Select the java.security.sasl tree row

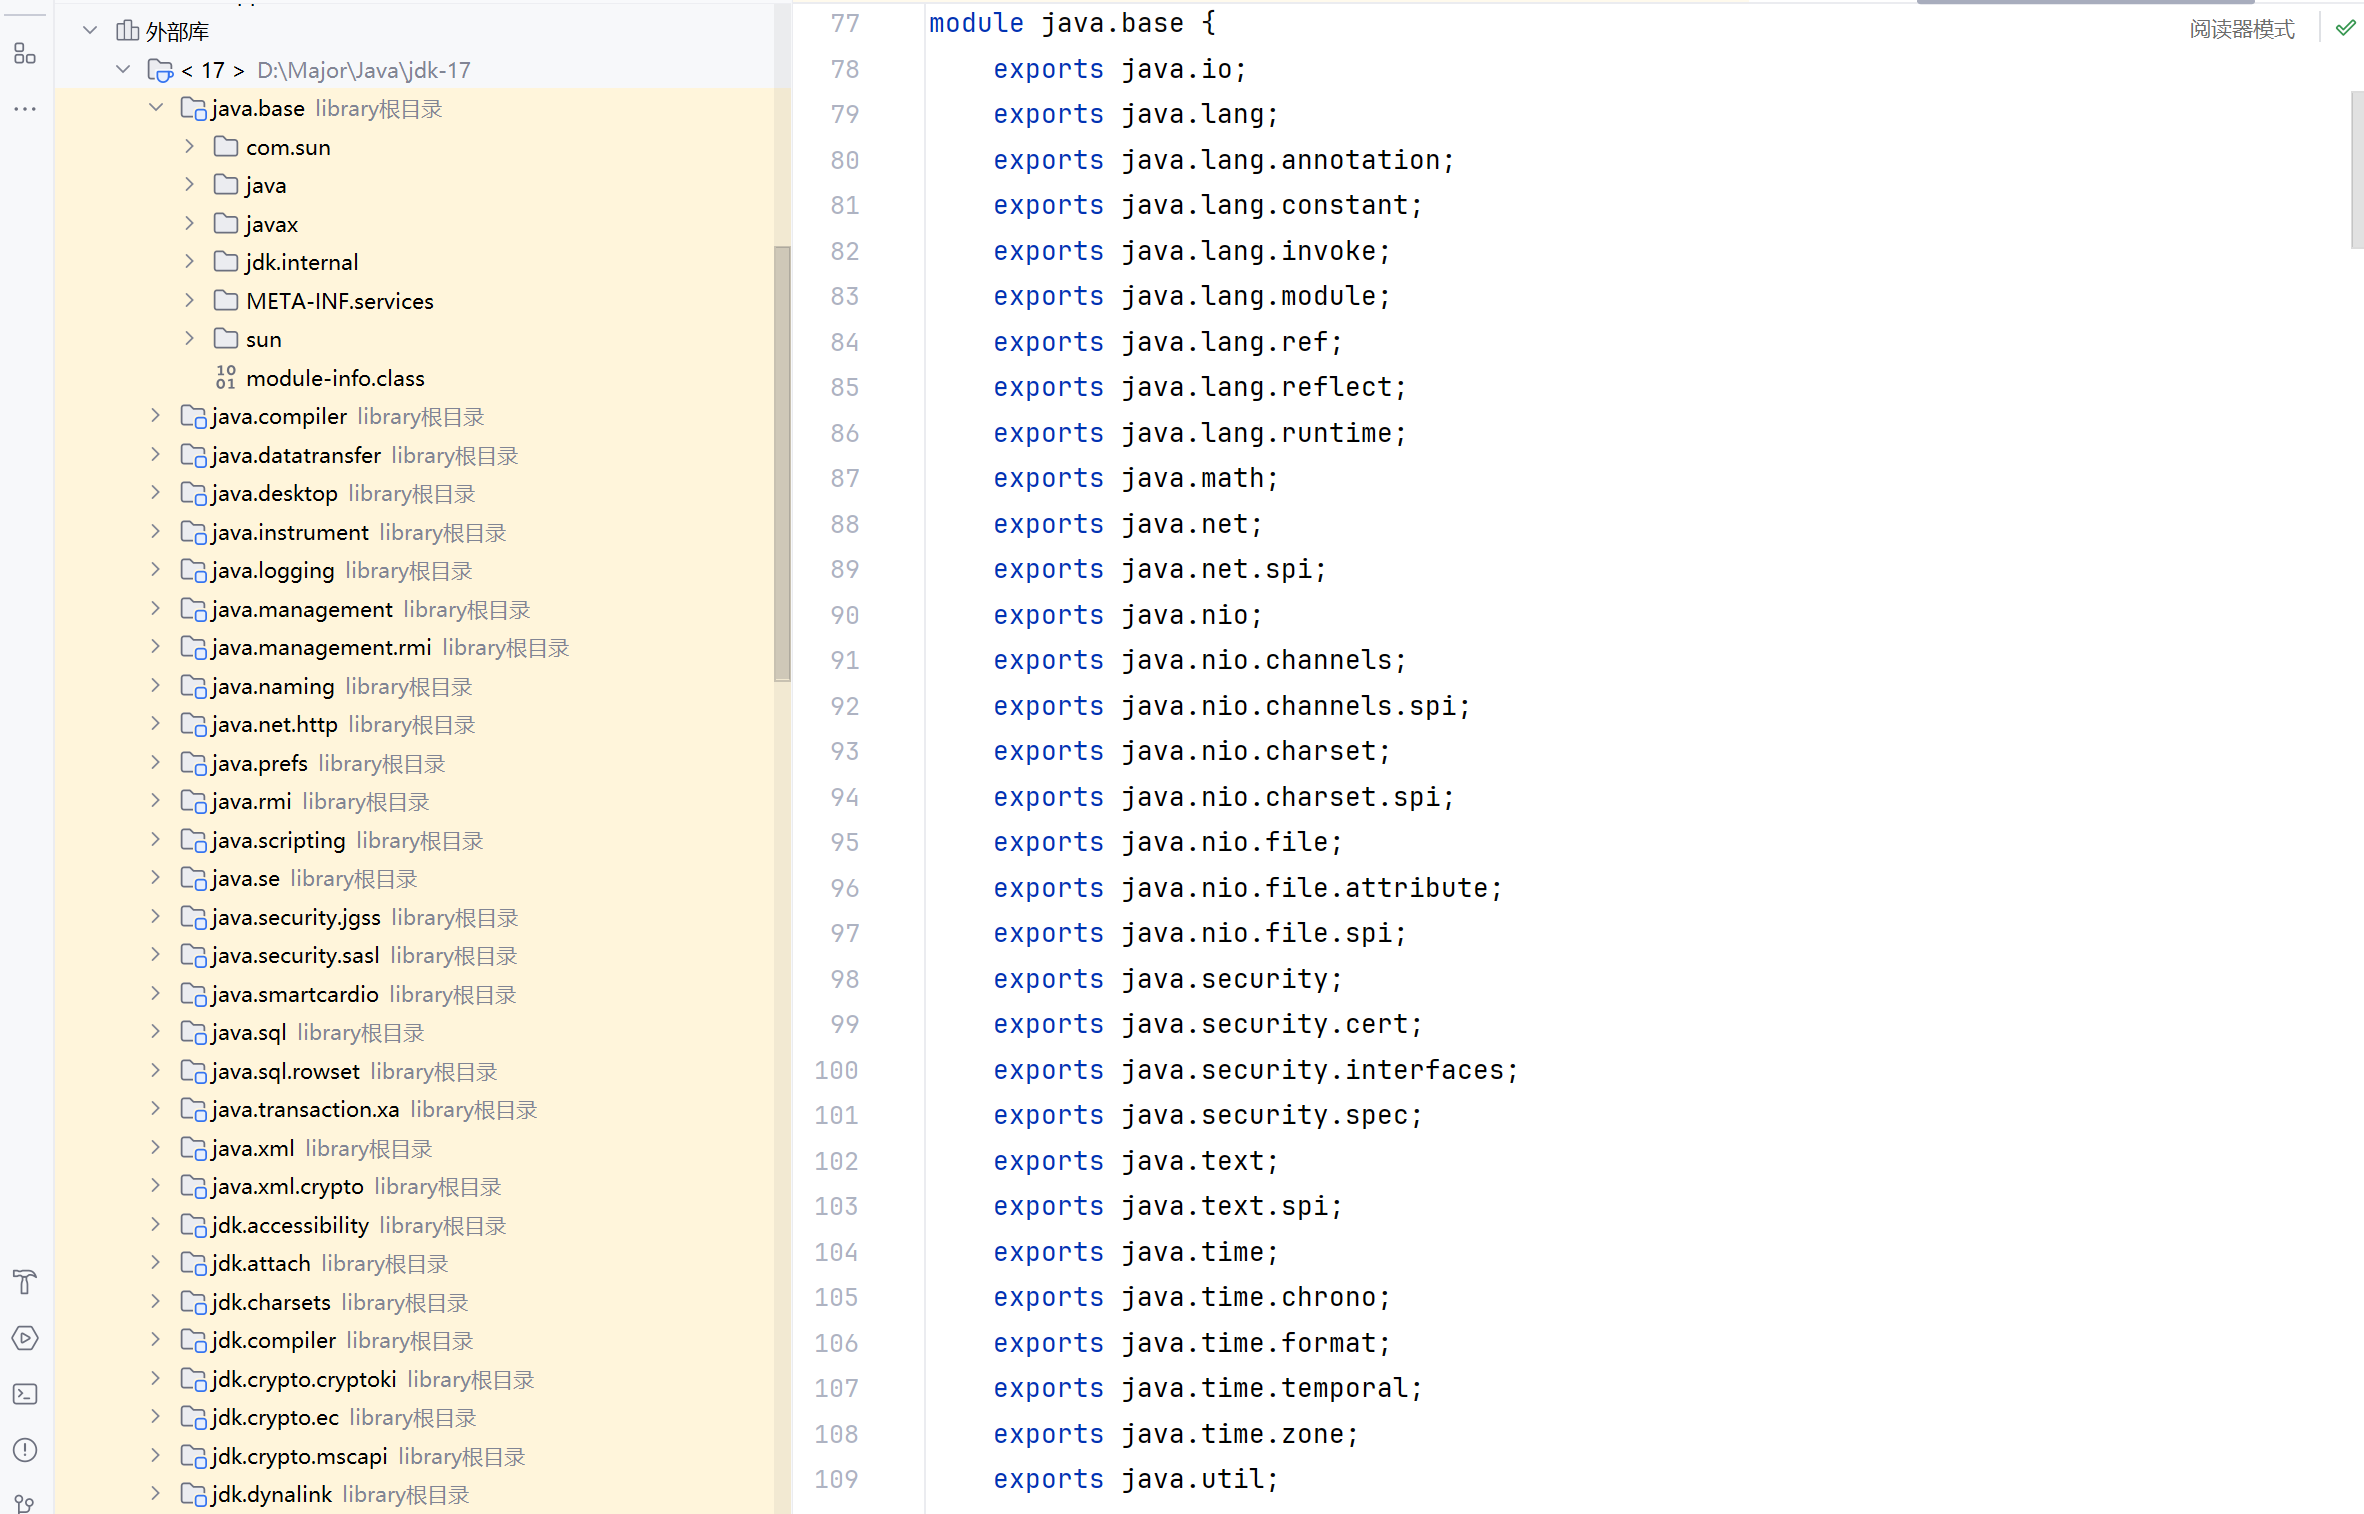(415, 955)
